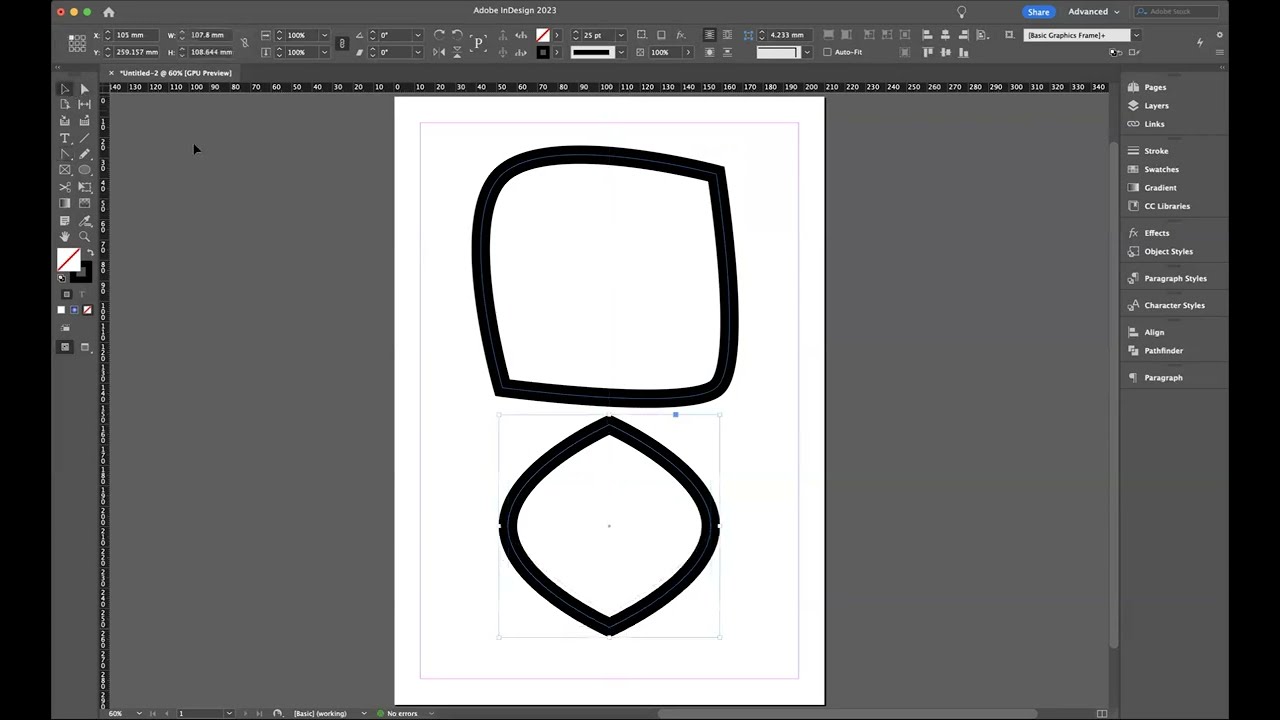Select the Scissors tool
Screen dimensions: 1280x720
point(65,187)
